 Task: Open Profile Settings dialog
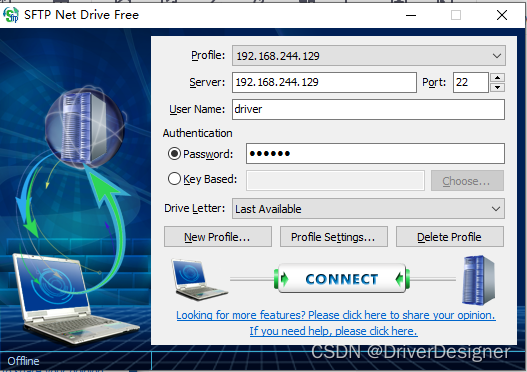click(333, 237)
